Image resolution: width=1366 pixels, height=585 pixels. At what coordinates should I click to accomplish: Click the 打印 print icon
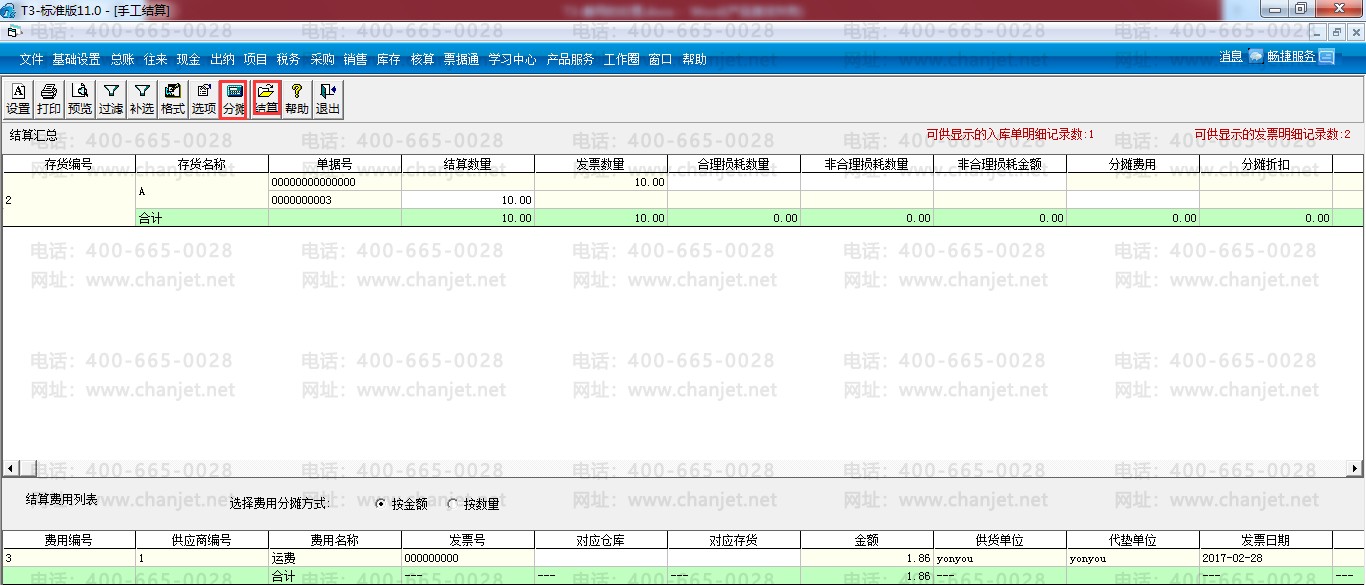tap(49, 99)
